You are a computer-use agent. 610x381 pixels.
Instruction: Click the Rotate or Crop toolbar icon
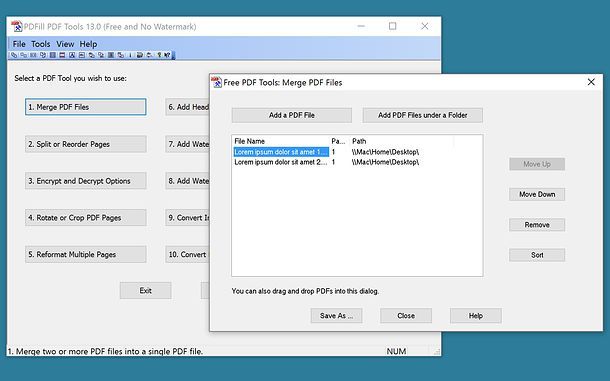(43, 55)
